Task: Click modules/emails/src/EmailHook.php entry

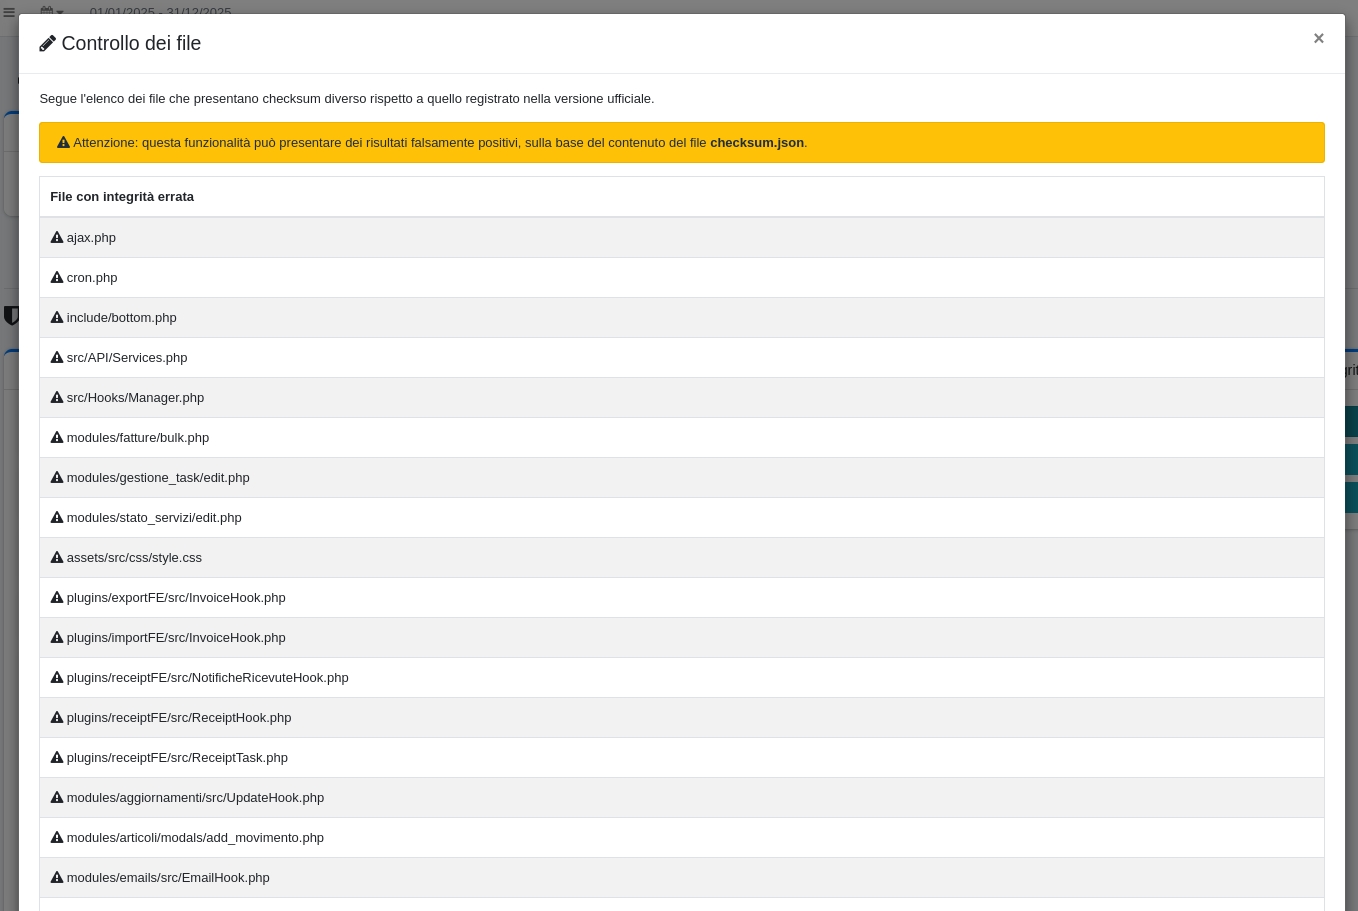Action: [x=168, y=878]
